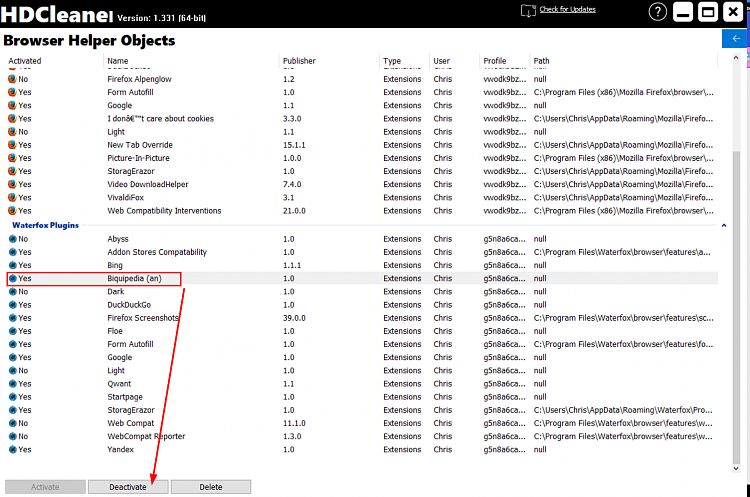
Task: Sort by the User column header
Action: click(x=441, y=61)
